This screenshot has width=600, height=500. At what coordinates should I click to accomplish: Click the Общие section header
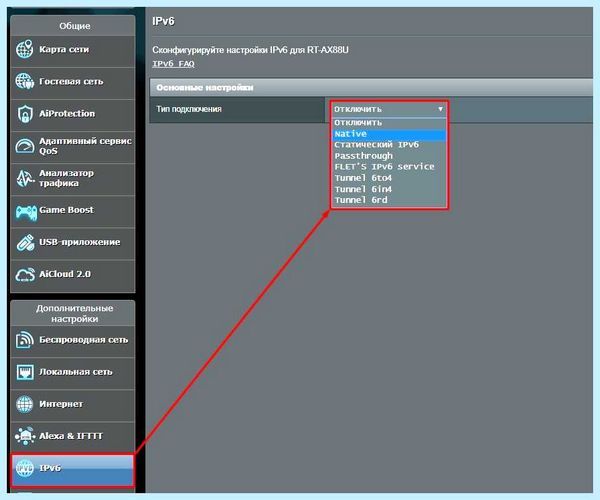point(73,26)
